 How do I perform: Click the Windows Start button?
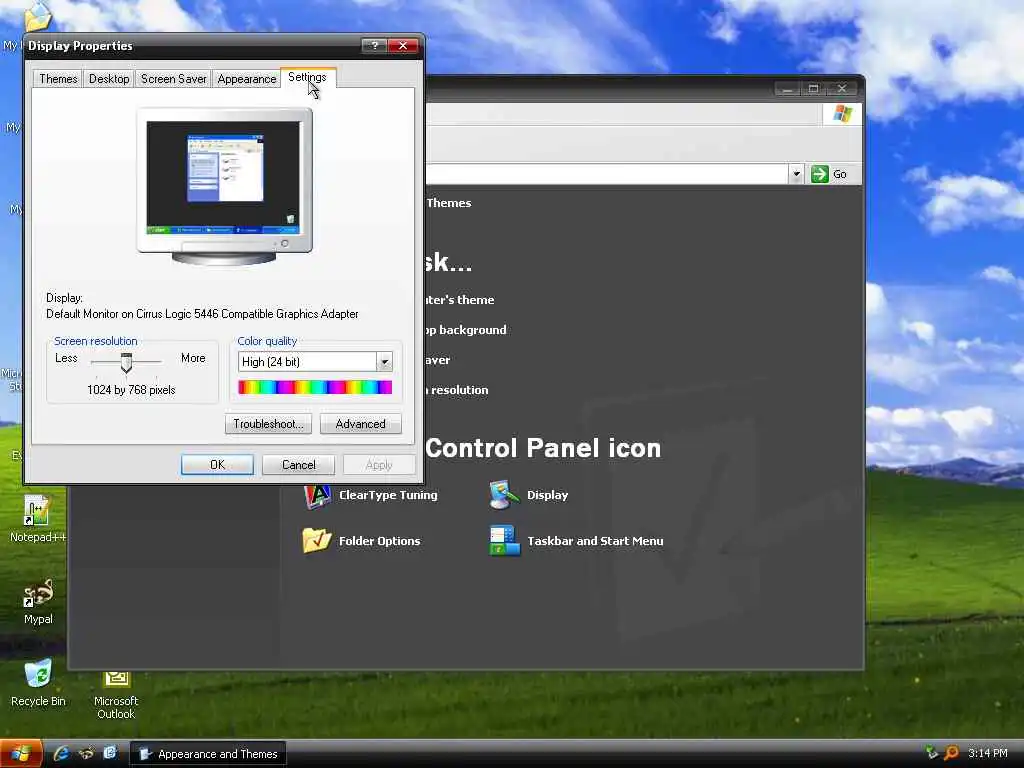(x=21, y=754)
